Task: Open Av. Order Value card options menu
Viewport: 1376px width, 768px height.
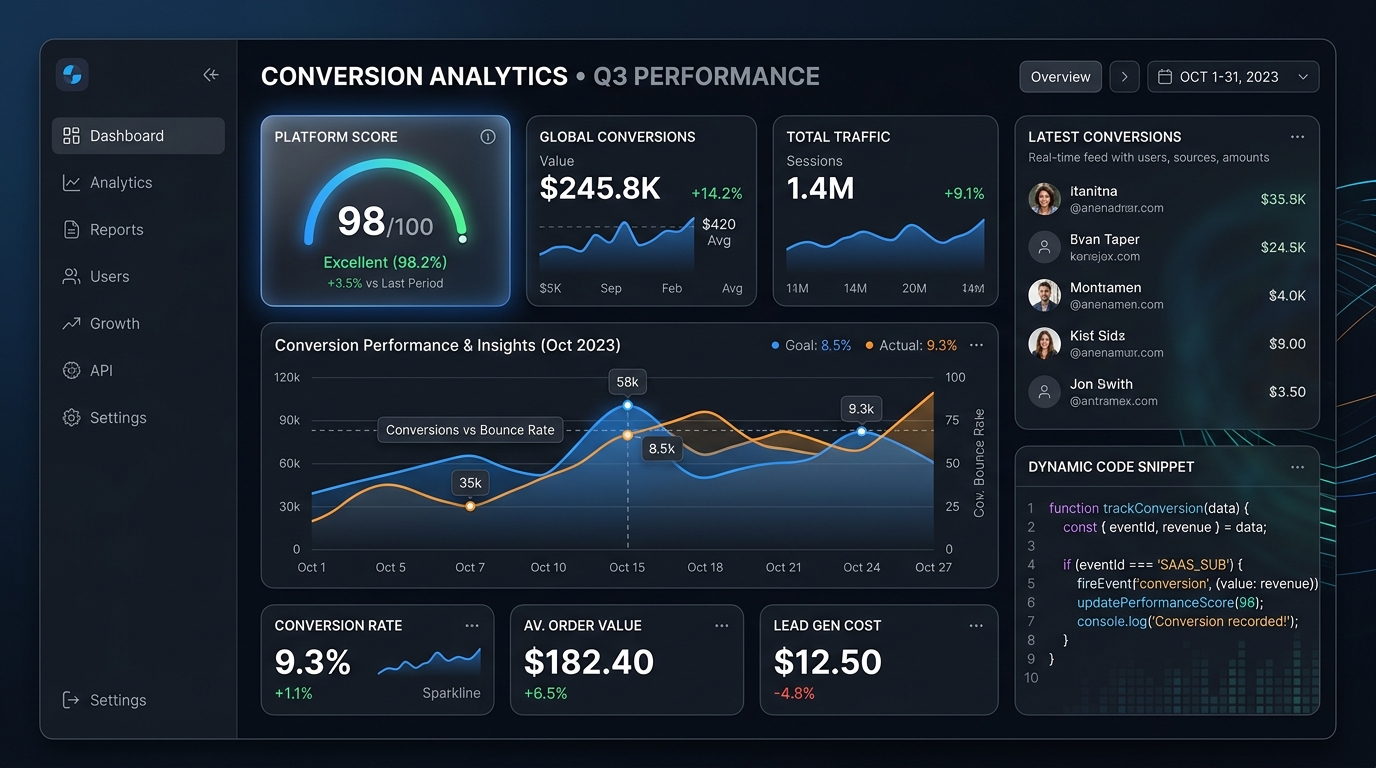Action: [x=722, y=625]
